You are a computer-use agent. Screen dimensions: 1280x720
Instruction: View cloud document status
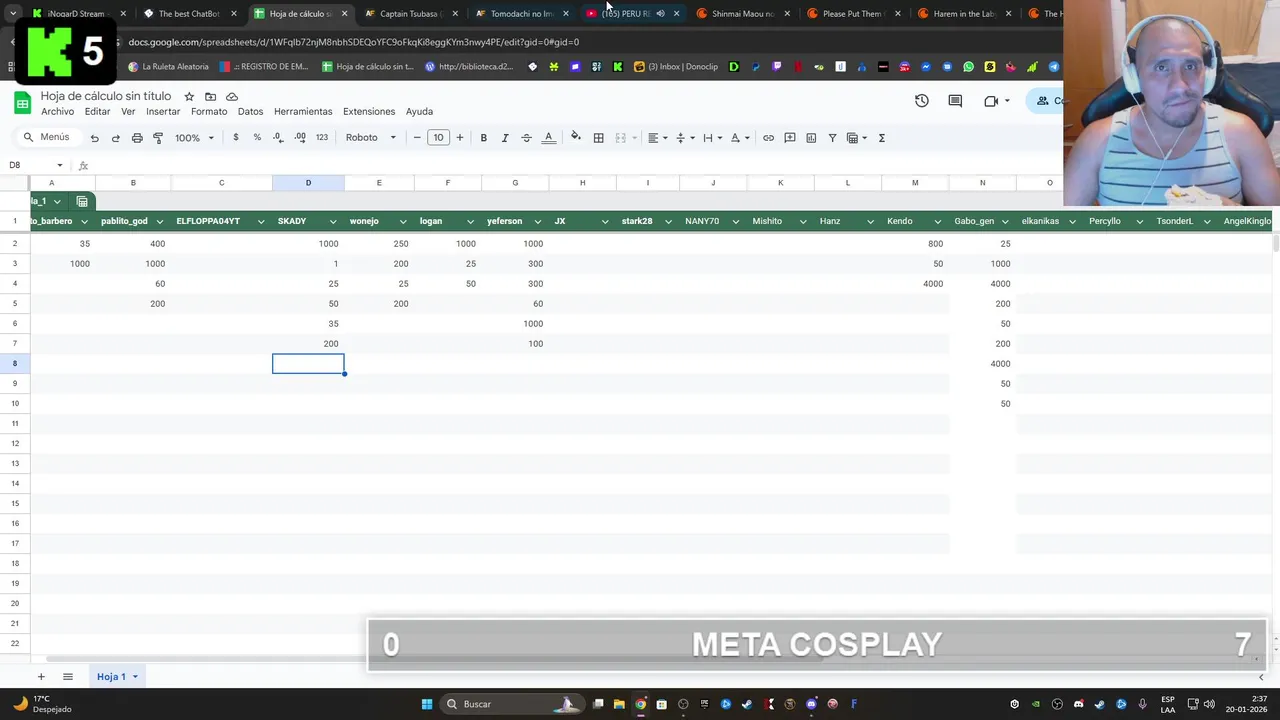coord(232,97)
